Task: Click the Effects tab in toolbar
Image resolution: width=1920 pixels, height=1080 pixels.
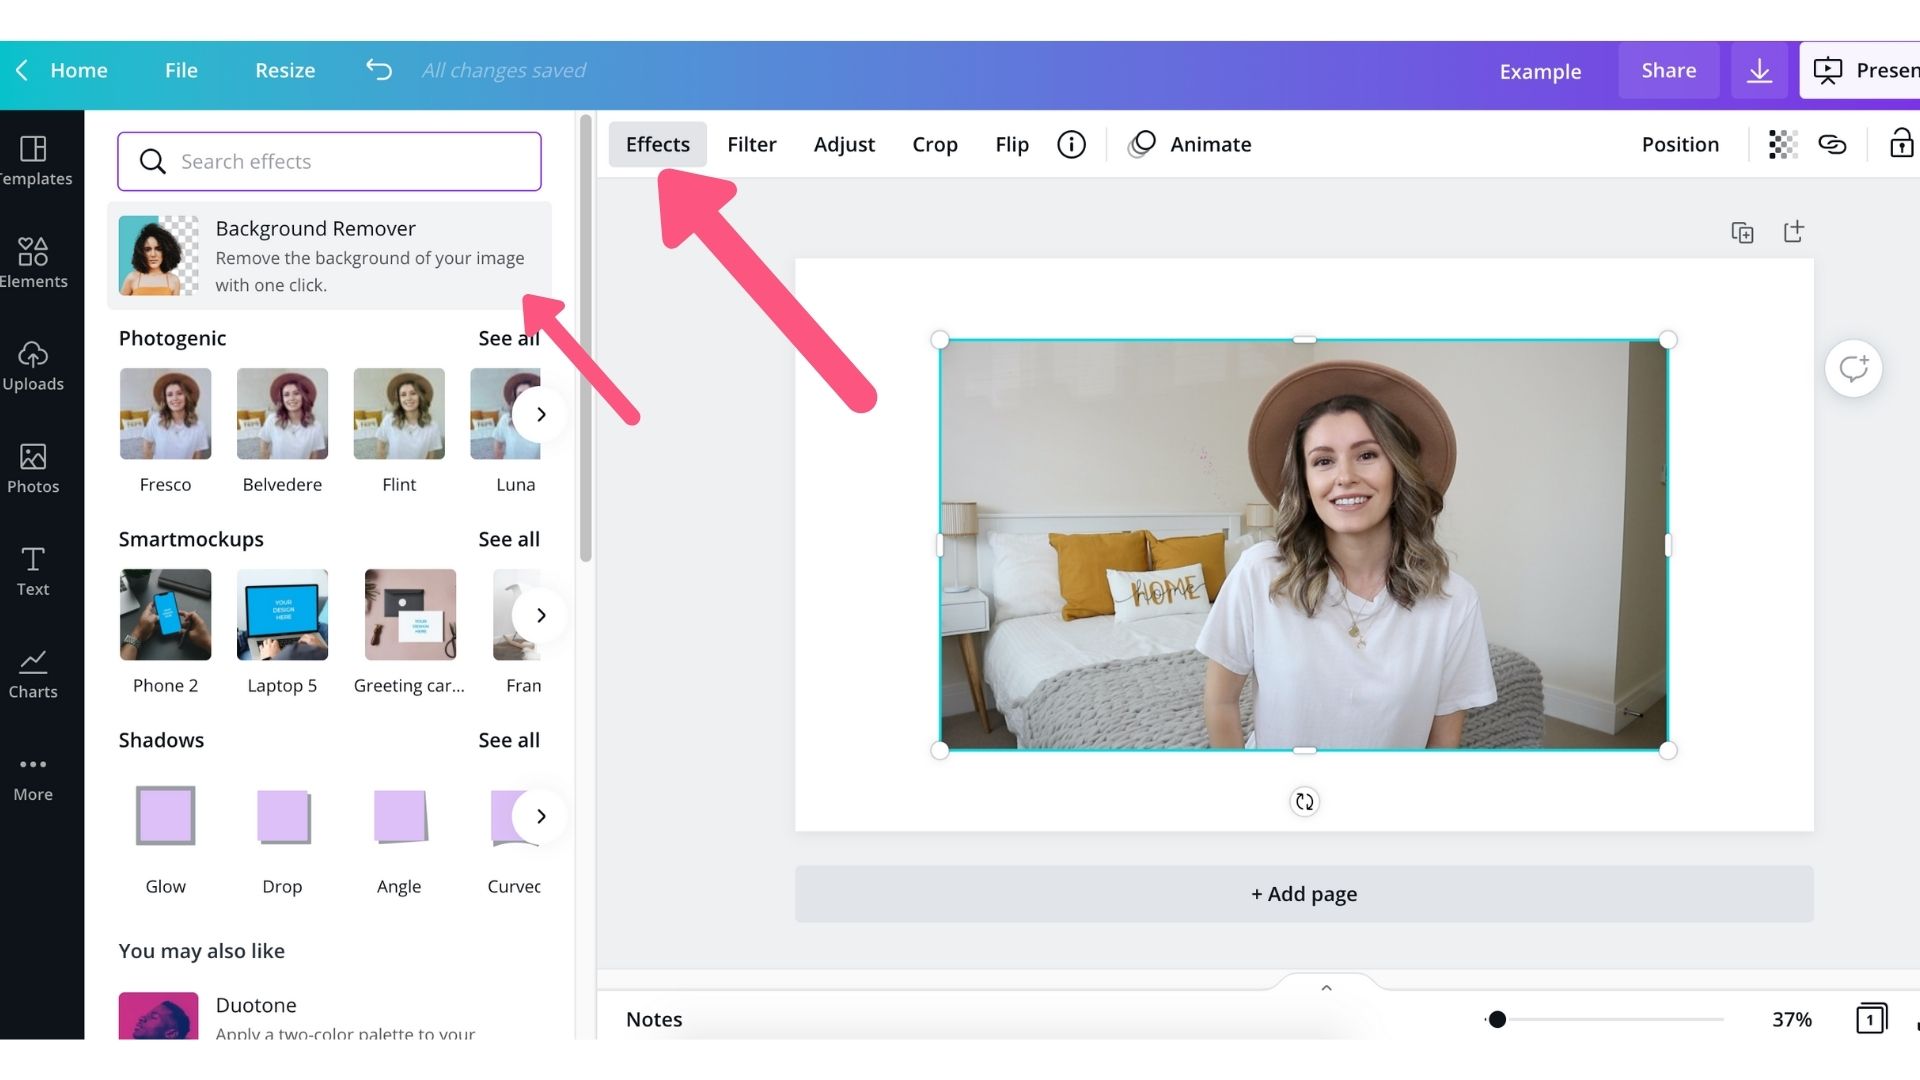Action: tap(657, 142)
